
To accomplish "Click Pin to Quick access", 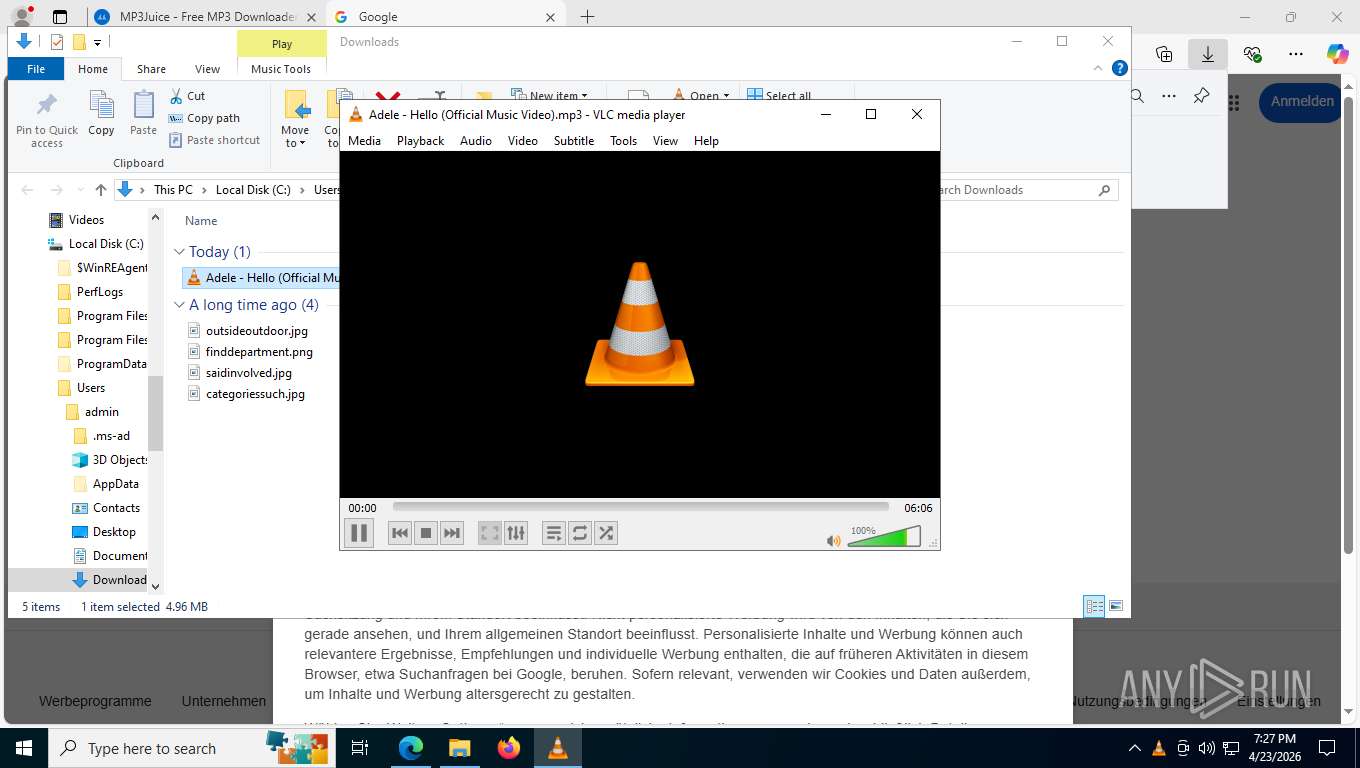I will click(47, 120).
